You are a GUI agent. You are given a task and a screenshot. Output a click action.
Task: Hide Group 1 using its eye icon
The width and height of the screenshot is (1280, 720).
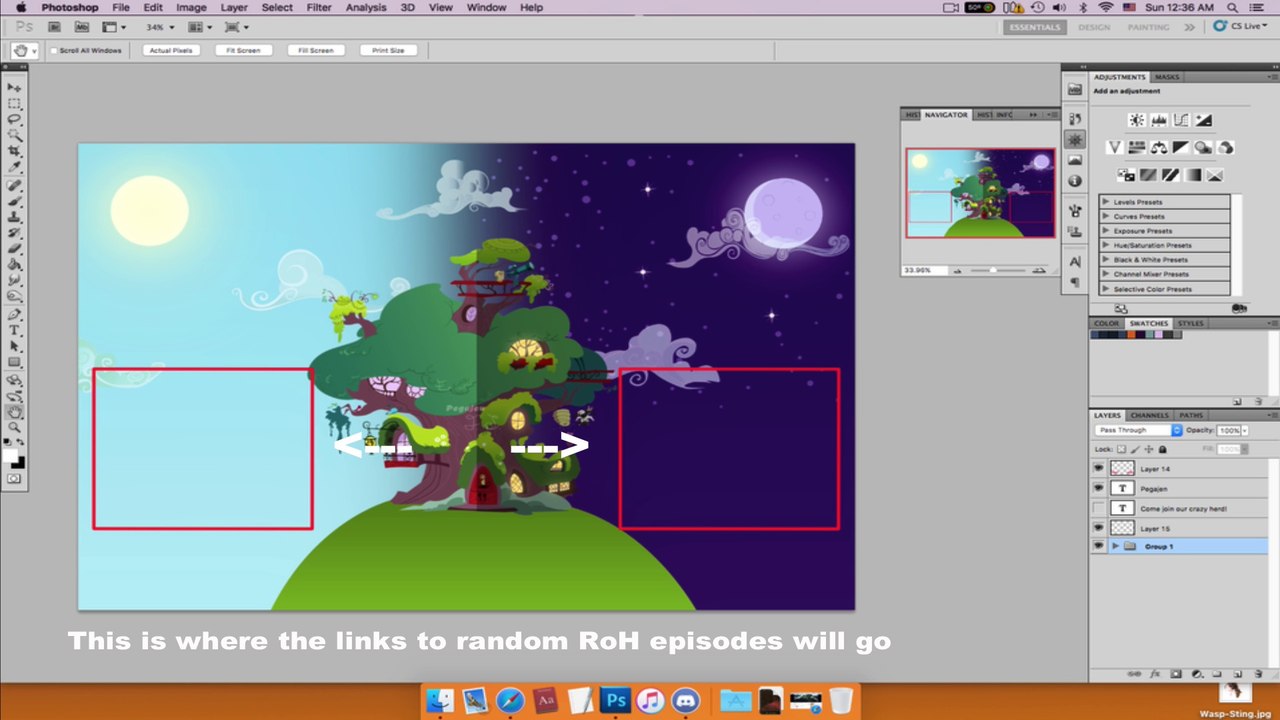click(1099, 546)
